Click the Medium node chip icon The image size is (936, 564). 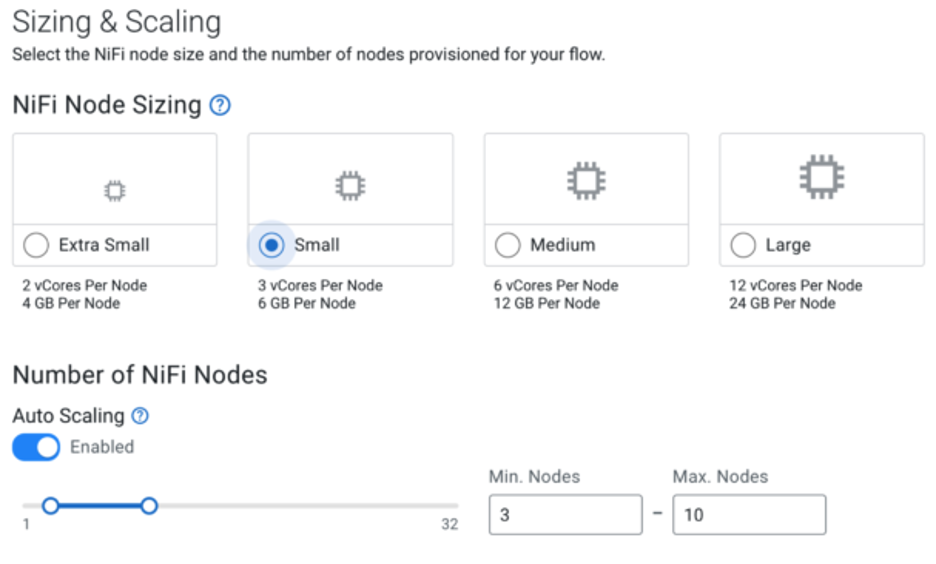[x=586, y=180]
